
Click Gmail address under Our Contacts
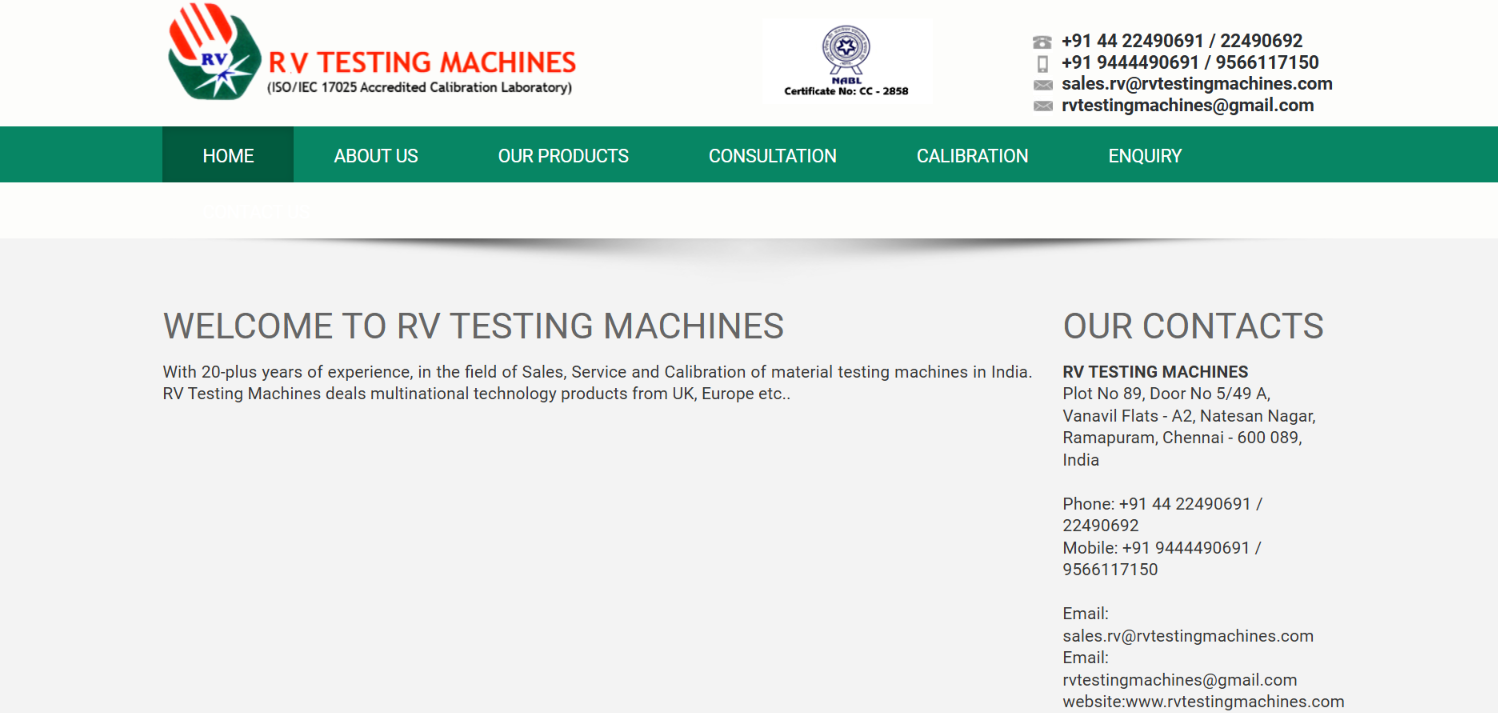click(x=1180, y=680)
